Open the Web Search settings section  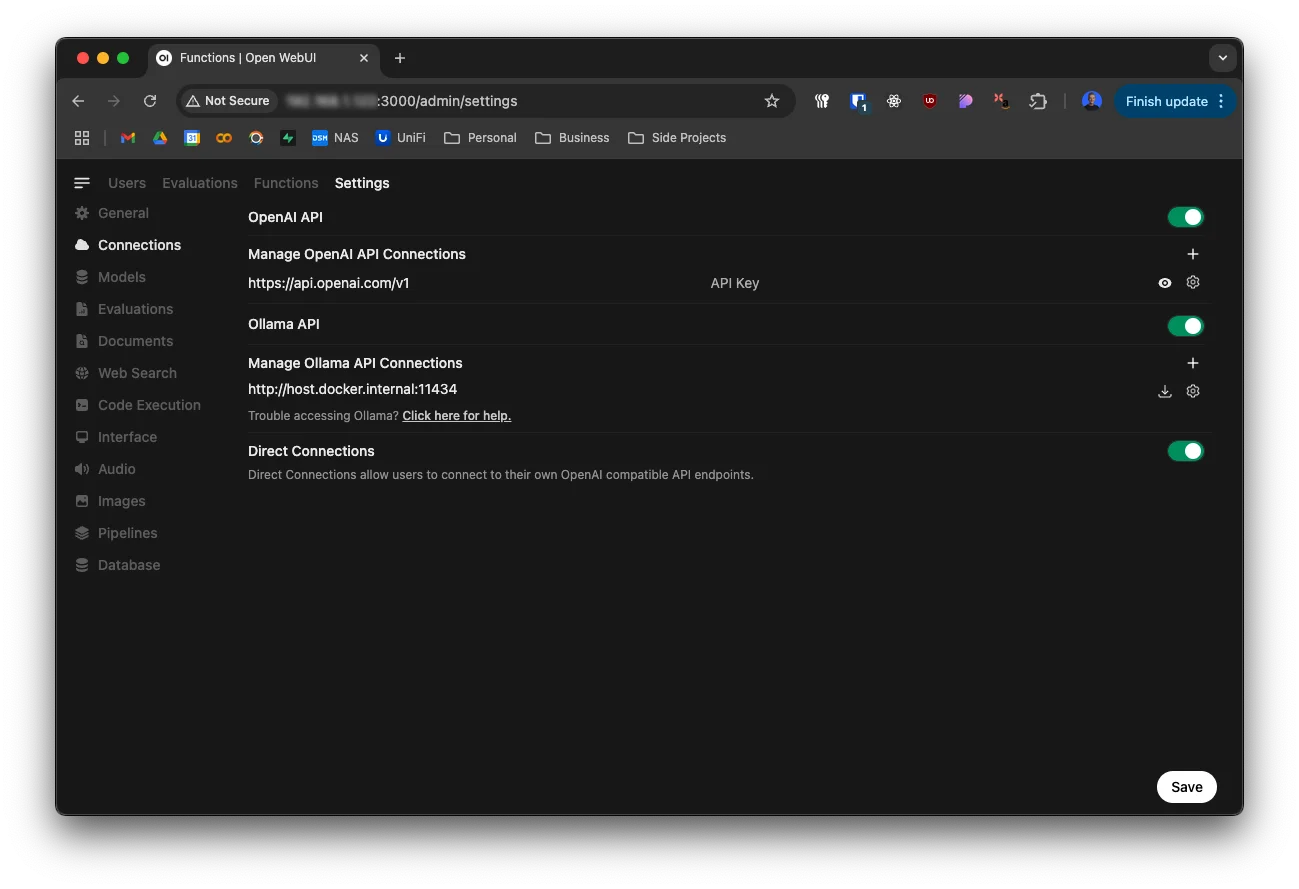[x=126, y=373]
